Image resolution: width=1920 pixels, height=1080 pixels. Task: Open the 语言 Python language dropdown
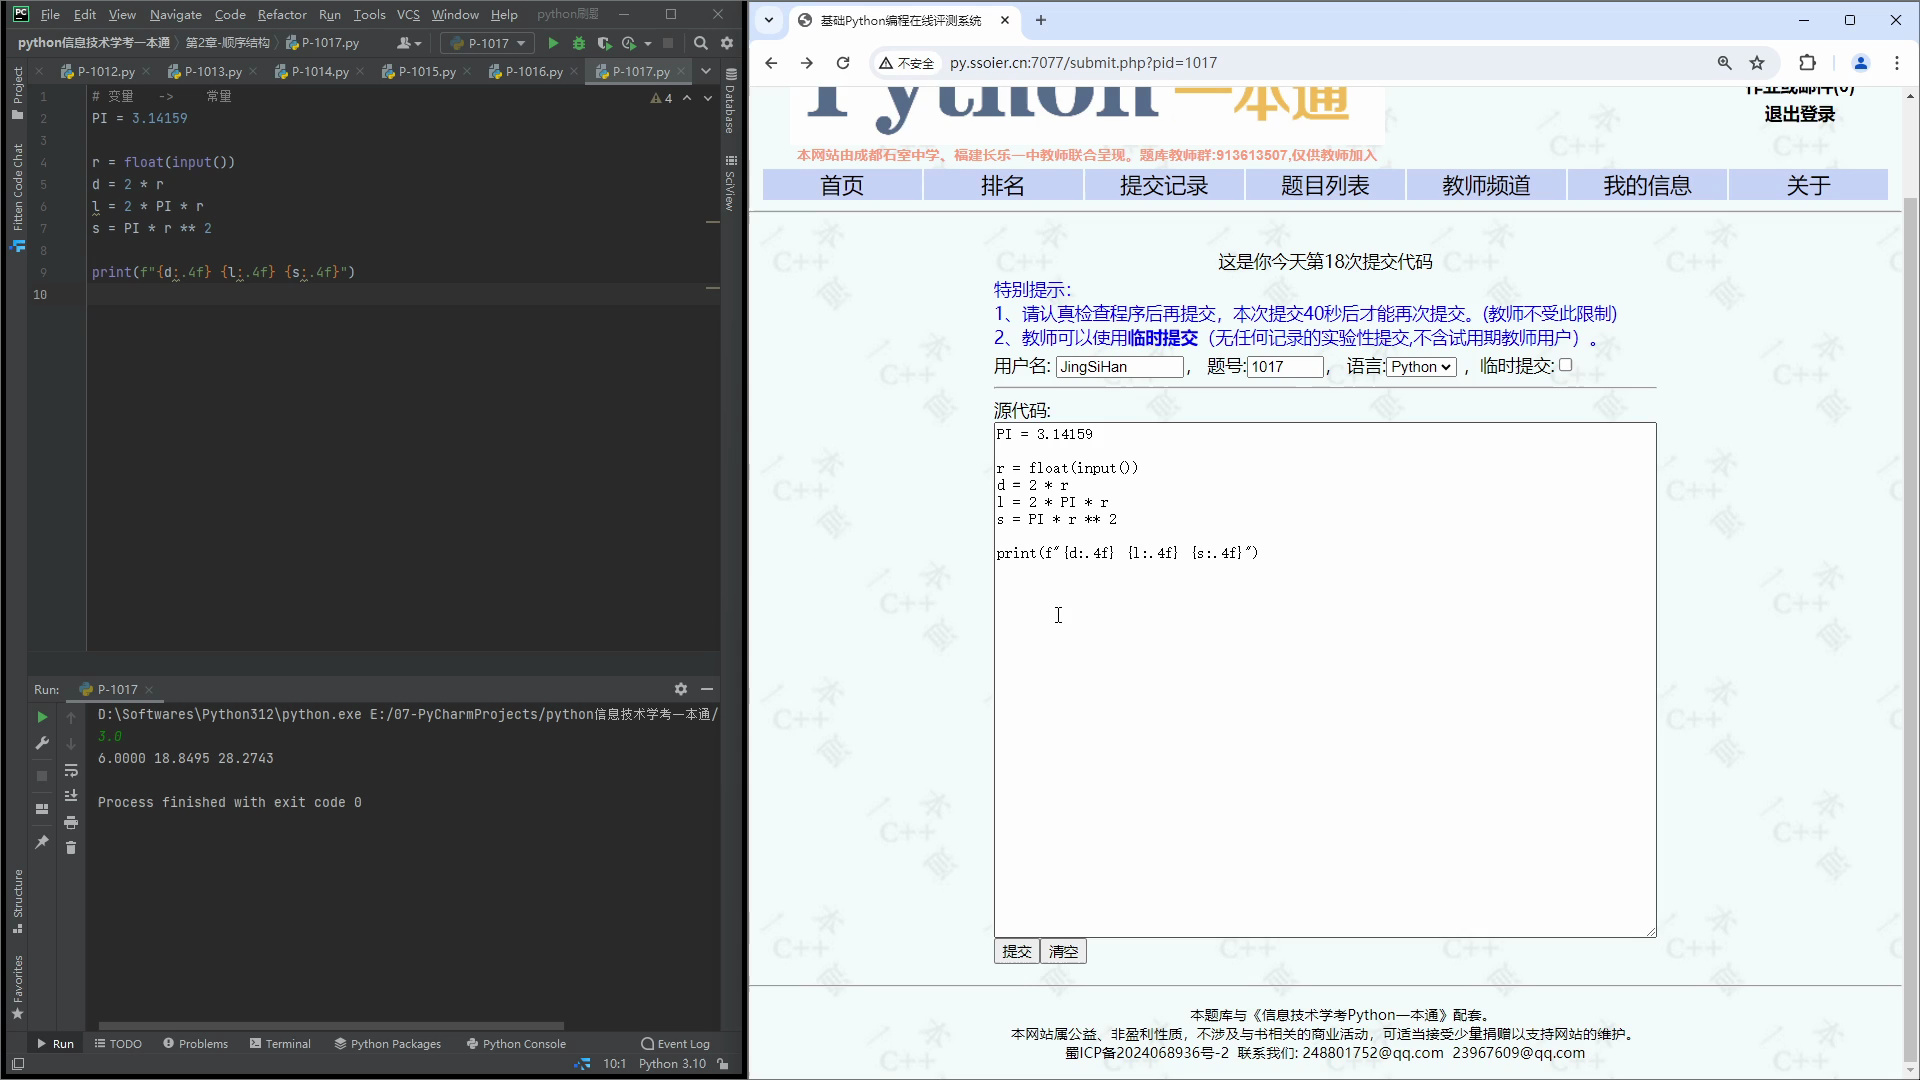(1420, 367)
